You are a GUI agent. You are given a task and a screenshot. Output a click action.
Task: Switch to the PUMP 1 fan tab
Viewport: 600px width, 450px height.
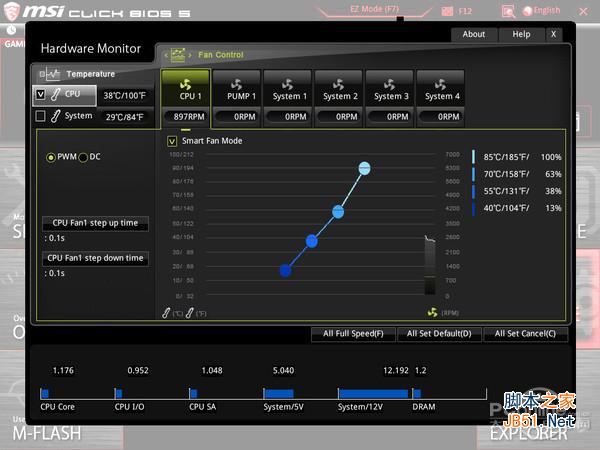click(237, 89)
